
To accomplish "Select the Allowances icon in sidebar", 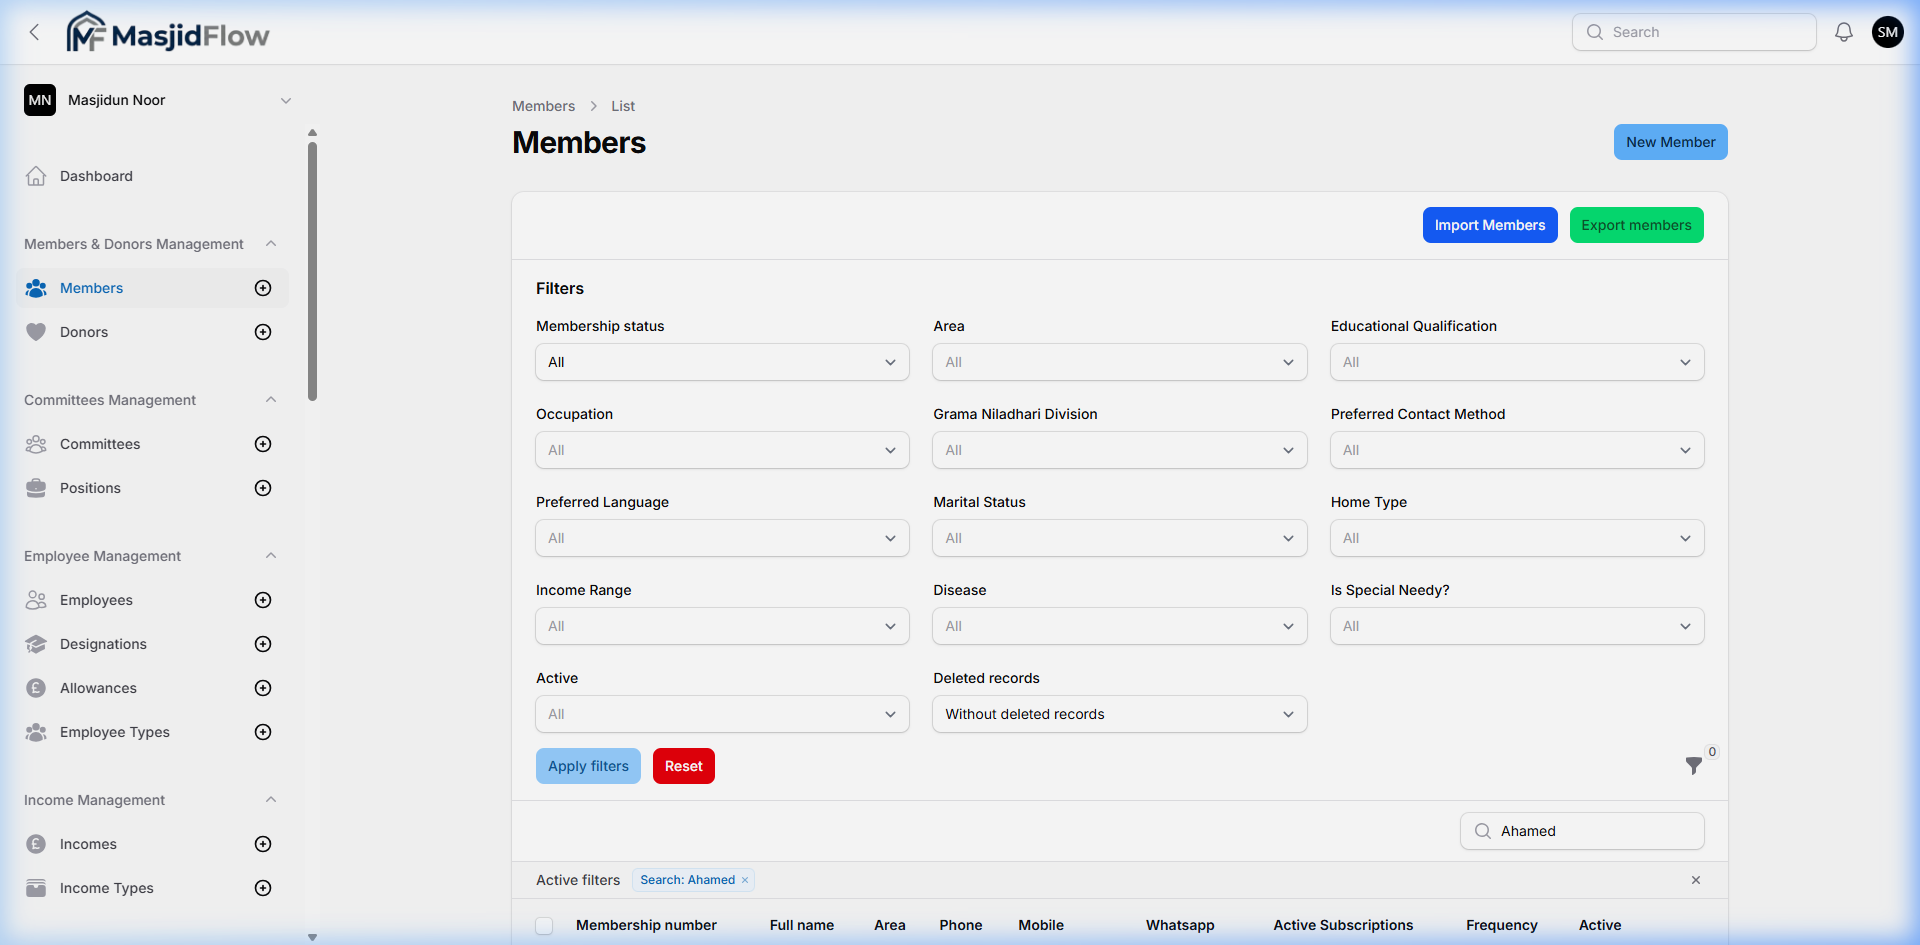I will pos(36,687).
